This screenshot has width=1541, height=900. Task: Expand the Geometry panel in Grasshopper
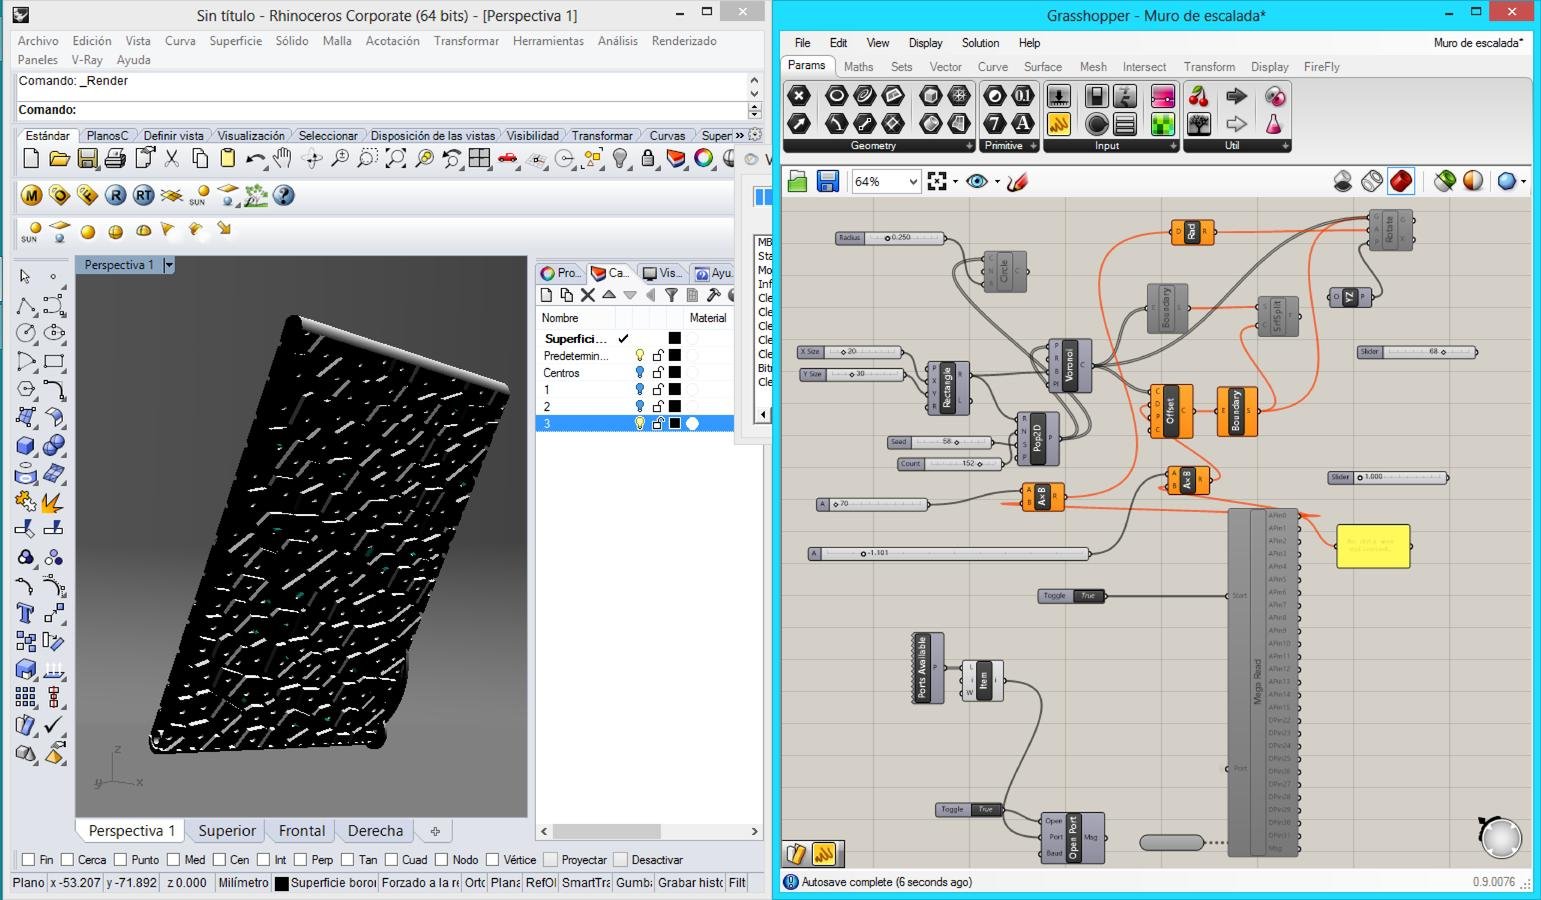point(968,146)
